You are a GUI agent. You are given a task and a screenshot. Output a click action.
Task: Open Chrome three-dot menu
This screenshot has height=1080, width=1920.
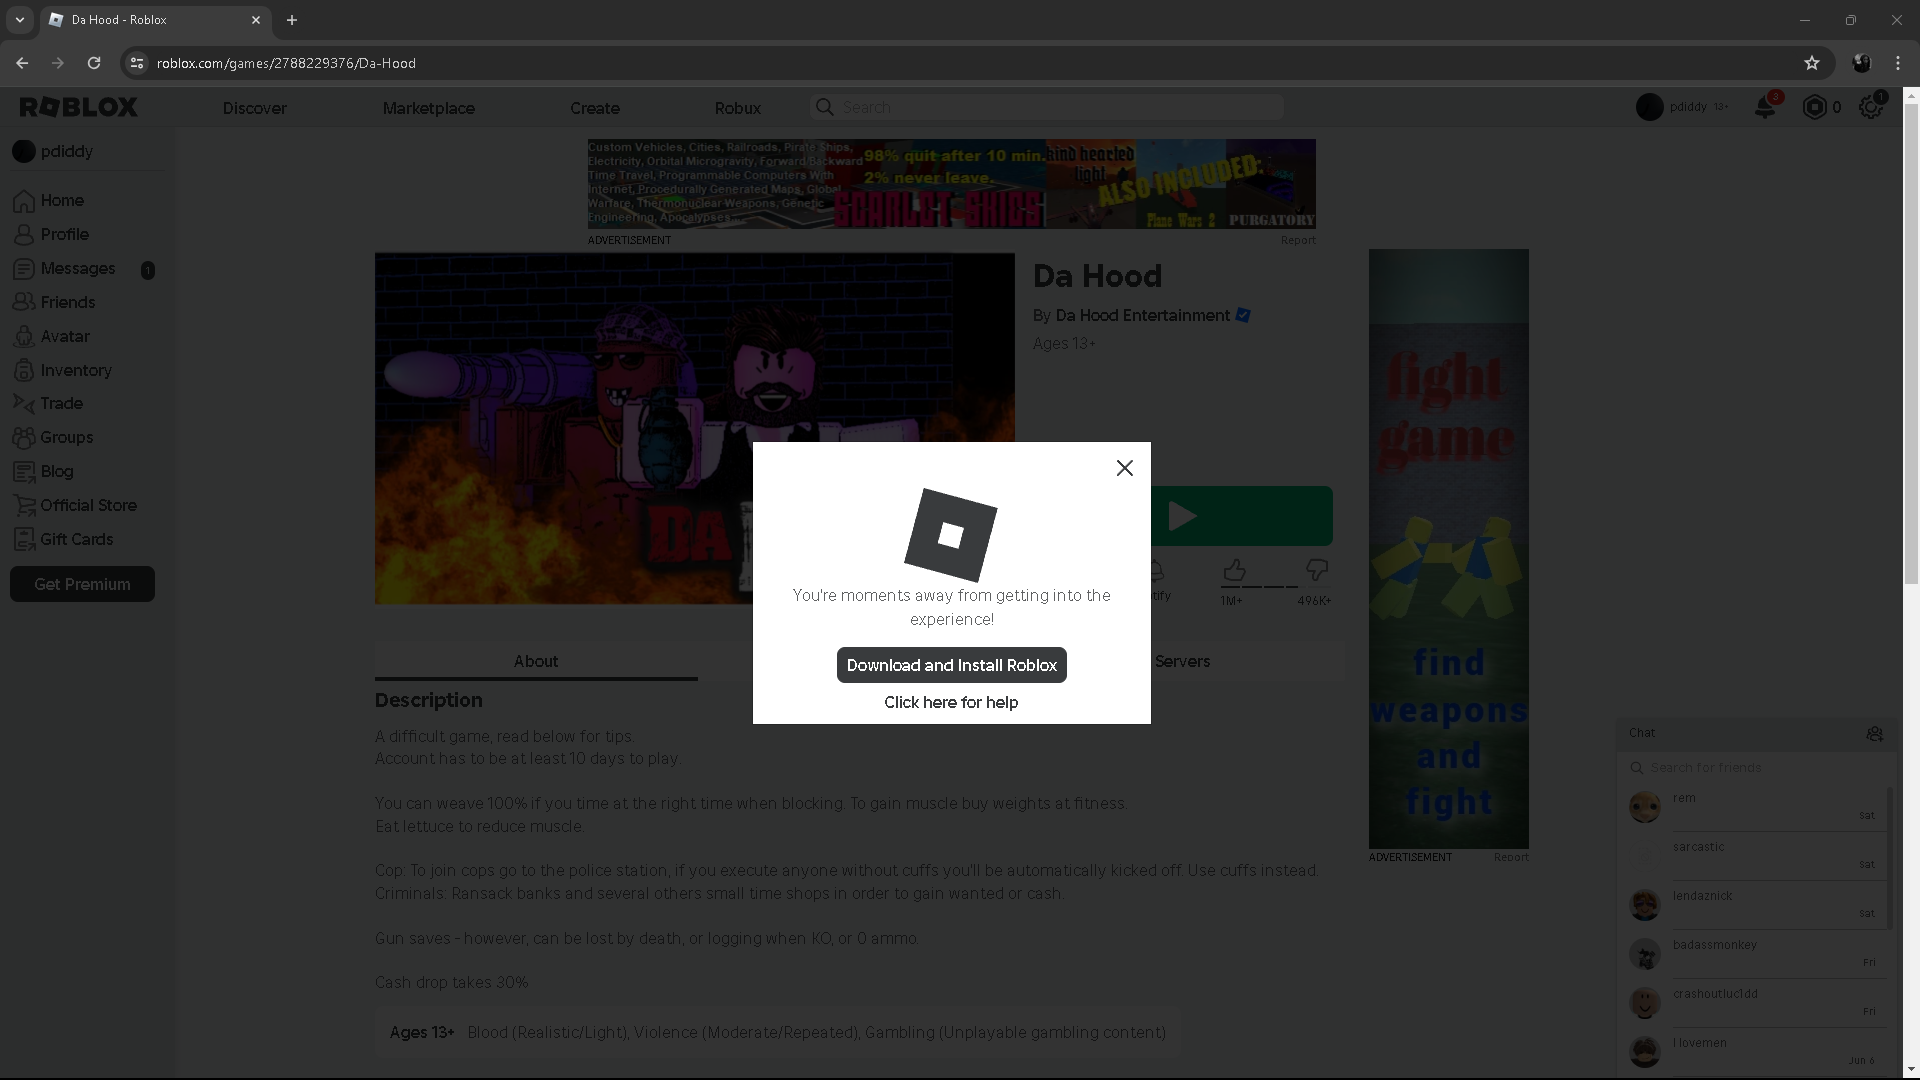tap(1897, 63)
